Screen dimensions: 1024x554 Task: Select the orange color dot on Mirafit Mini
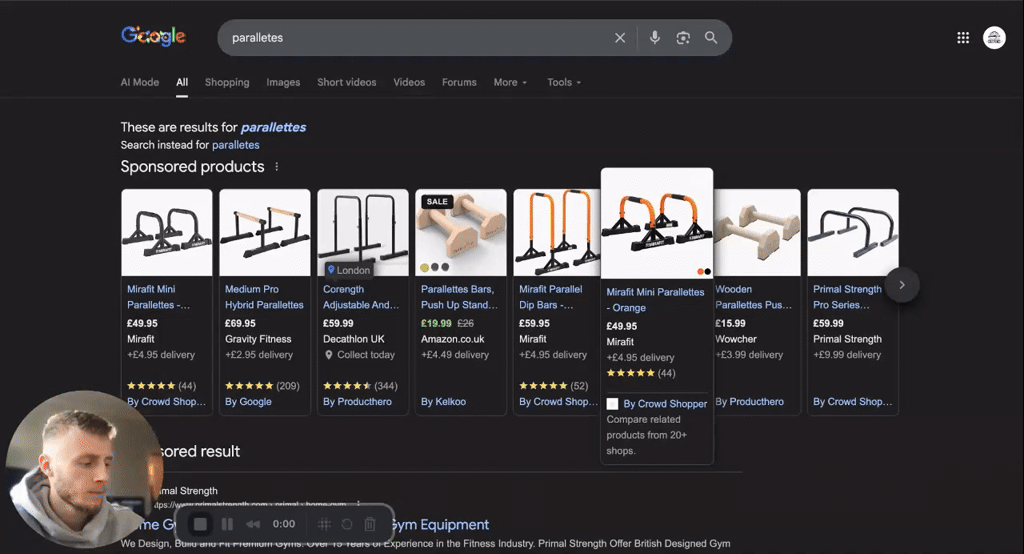[700, 271]
